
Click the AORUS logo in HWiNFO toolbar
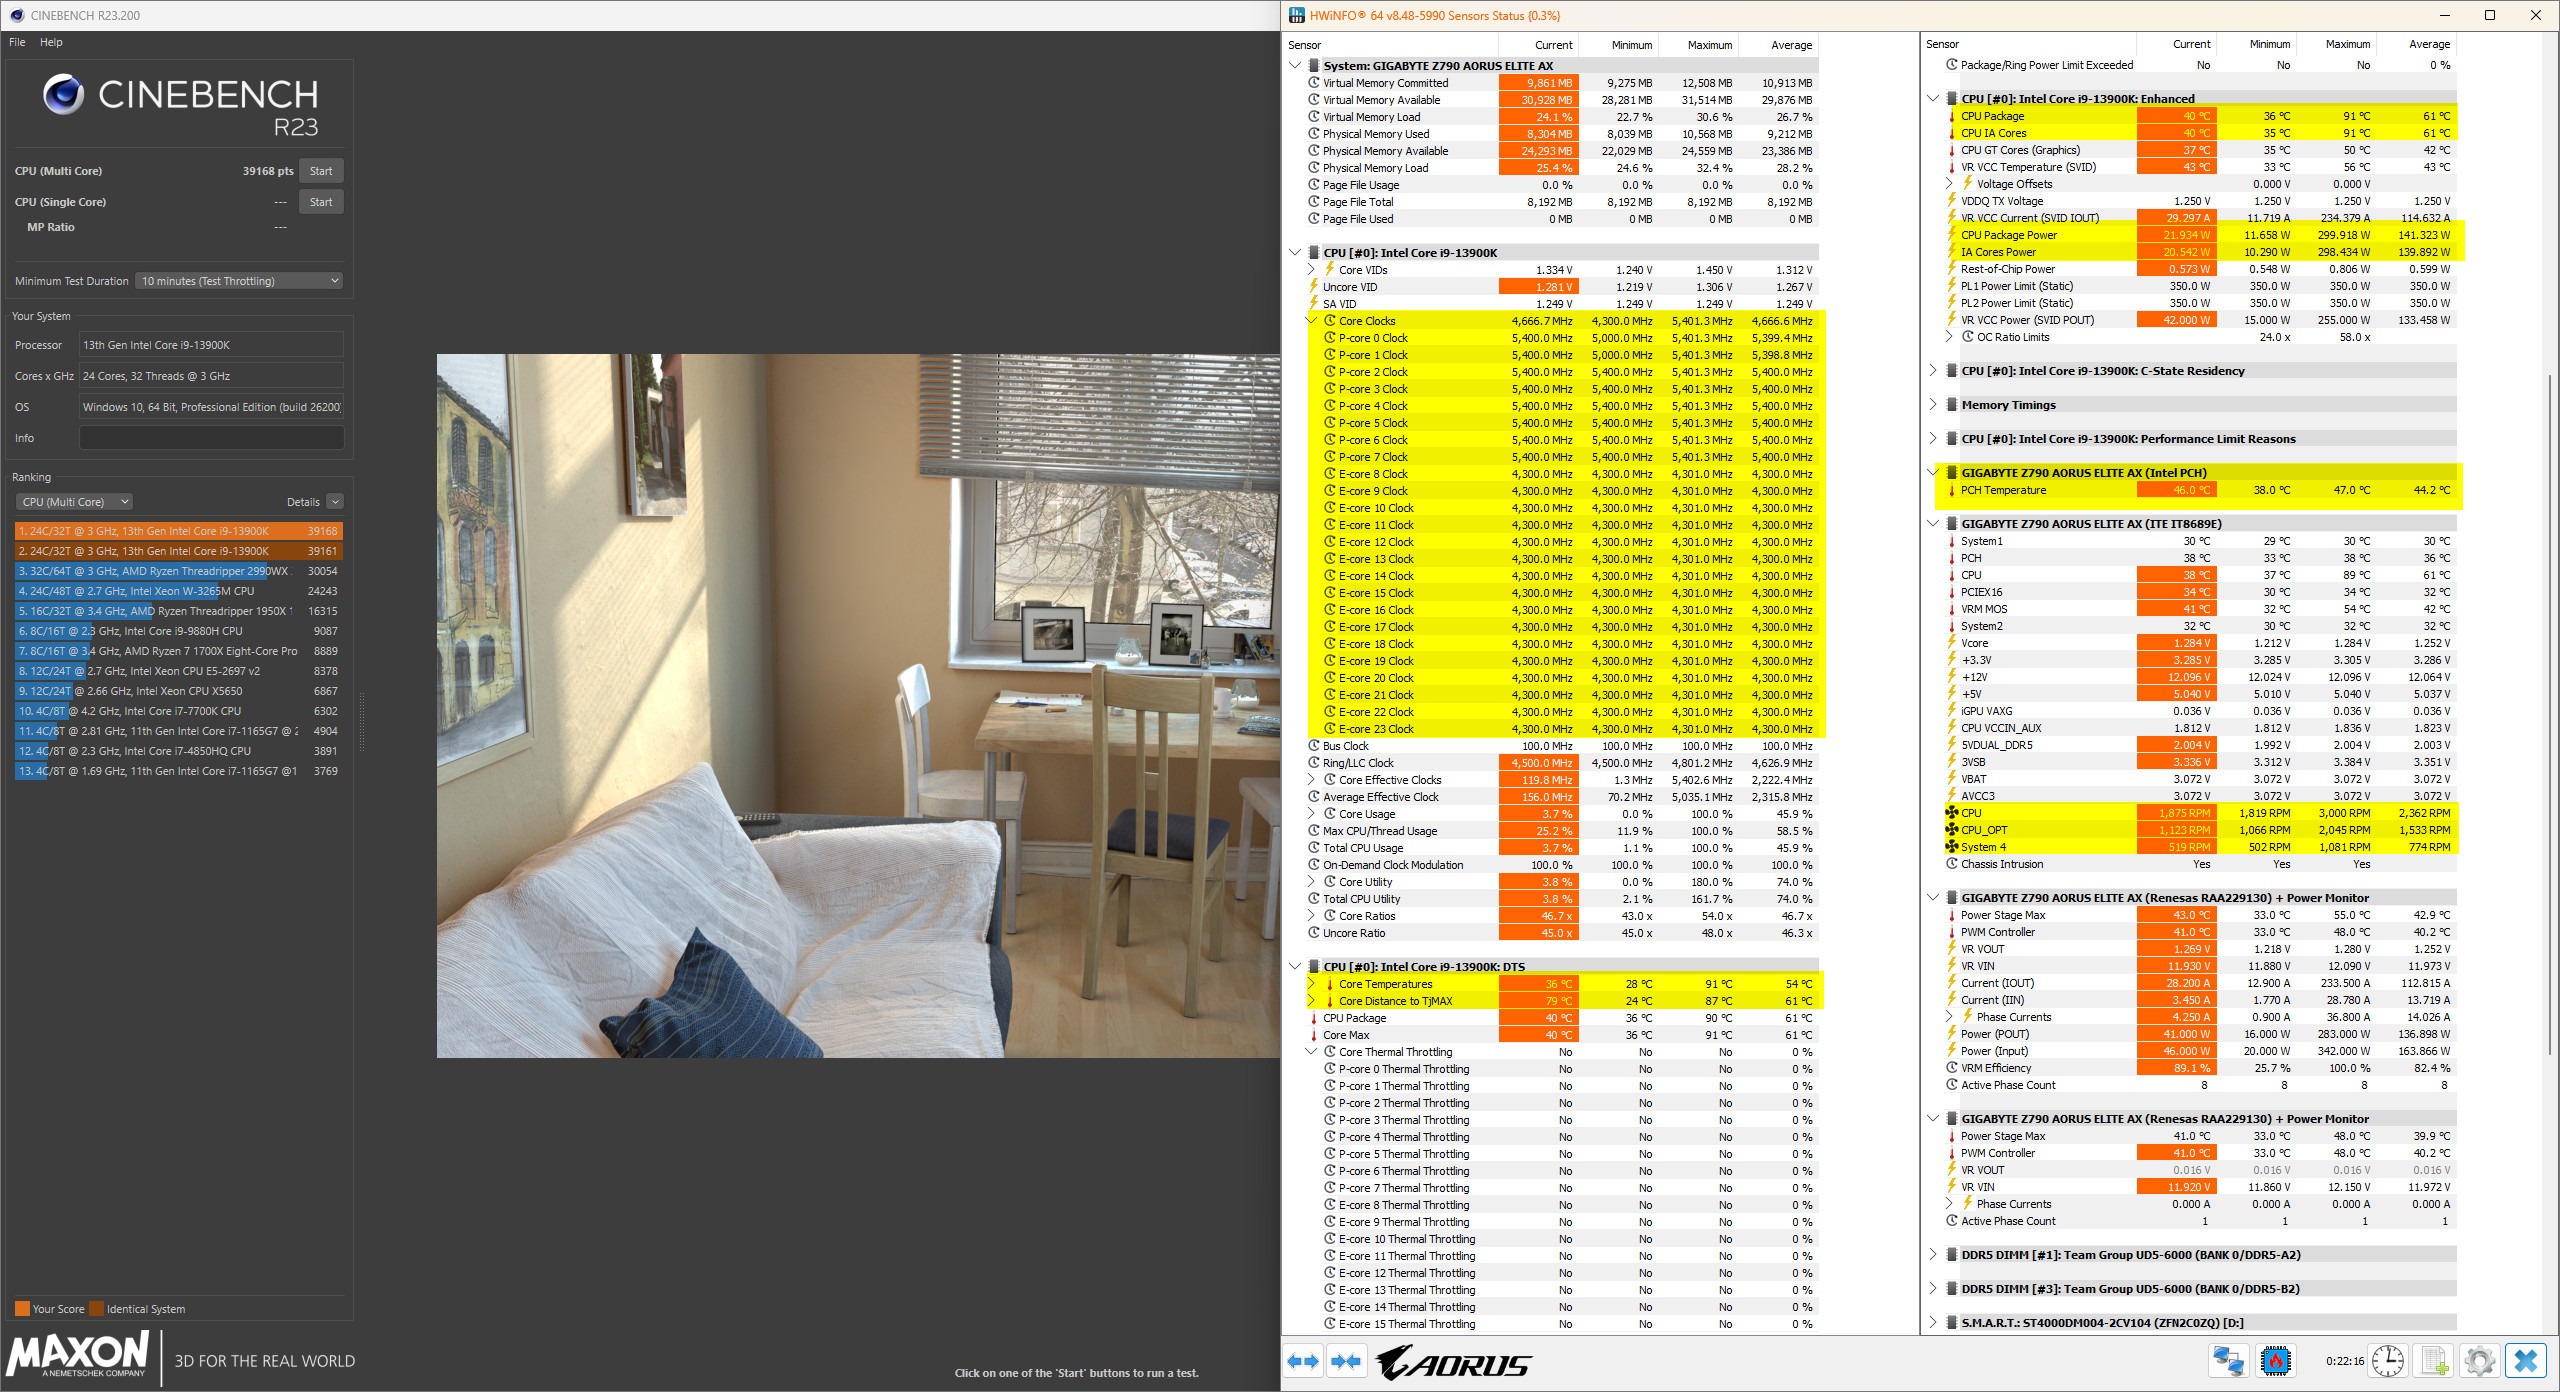coord(1453,1363)
